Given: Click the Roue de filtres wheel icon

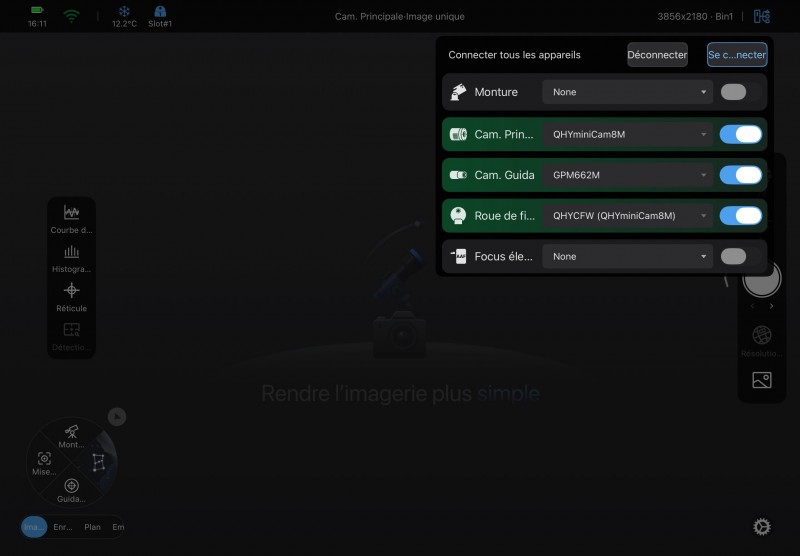Looking at the screenshot, I should pos(458,216).
